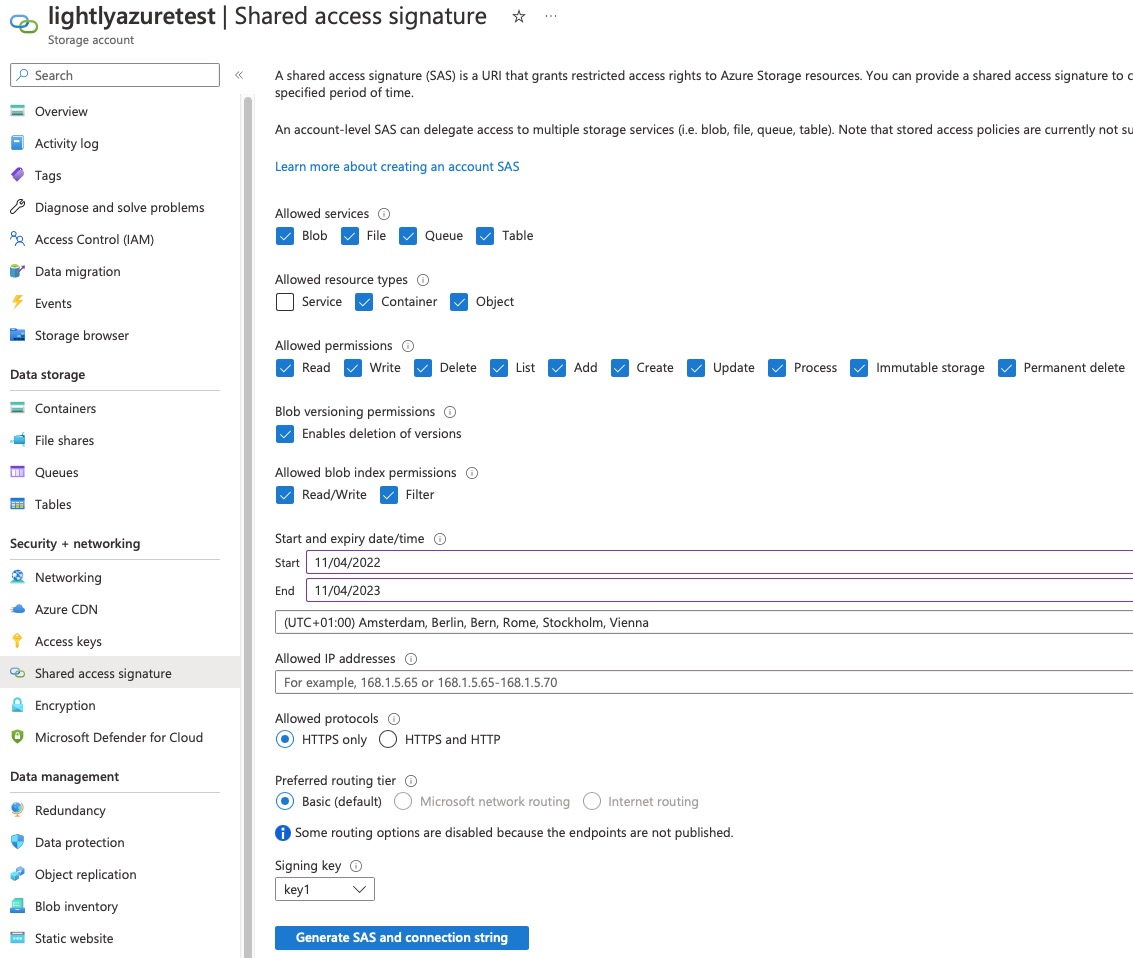Screen dimensions: 1133x958
Task: Uncheck the Filter blob index checkbox
Action: [389, 495]
